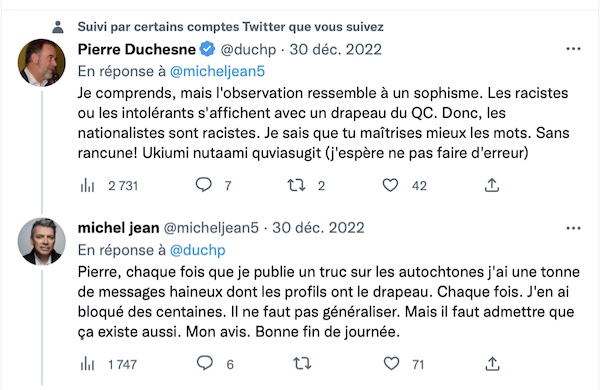Open Pierre Duchesne's tweet date 30 déc. 2022
This screenshot has width=600, height=390.
[336, 49]
